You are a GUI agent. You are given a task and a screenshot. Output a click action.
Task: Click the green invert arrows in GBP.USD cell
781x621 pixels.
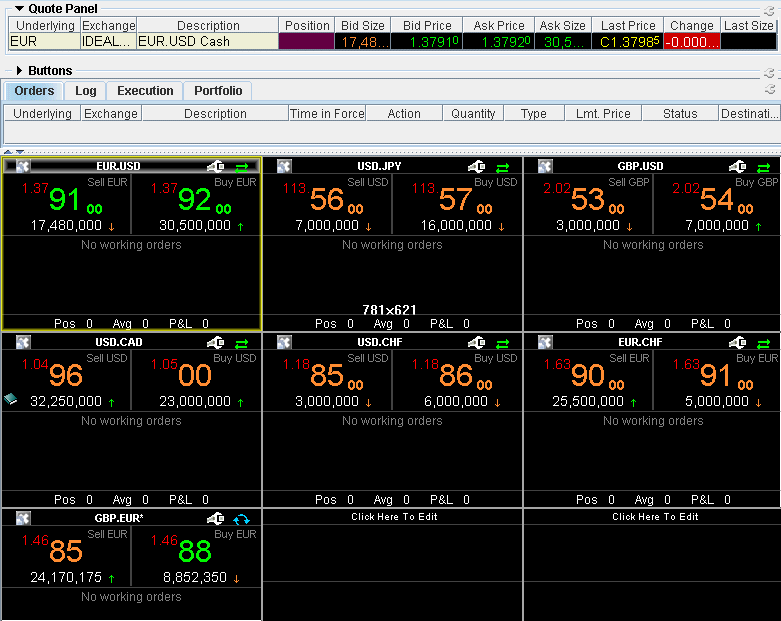pos(764,167)
